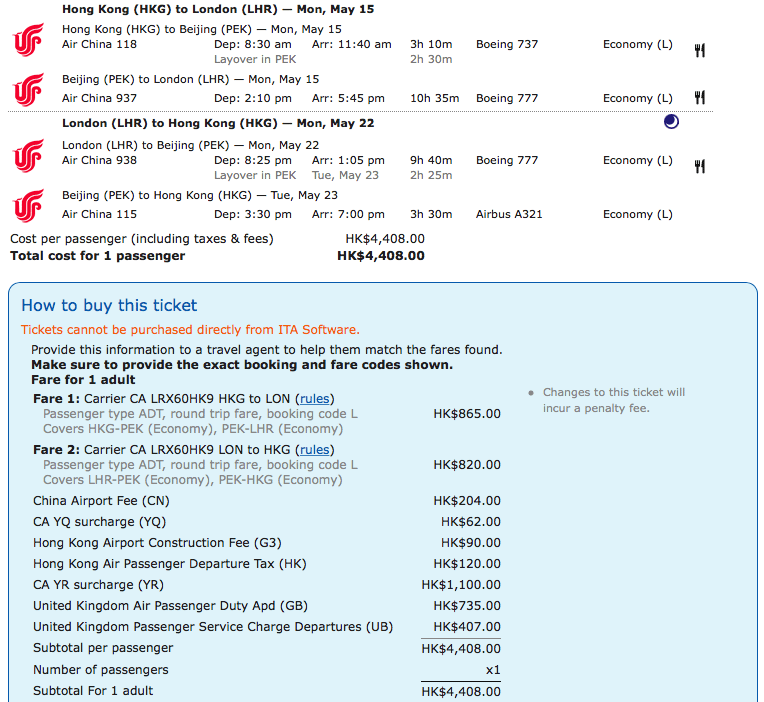Viewport: 764px width, 702px height.
Task: Click penalty fee change notice
Action: (x=614, y=400)
